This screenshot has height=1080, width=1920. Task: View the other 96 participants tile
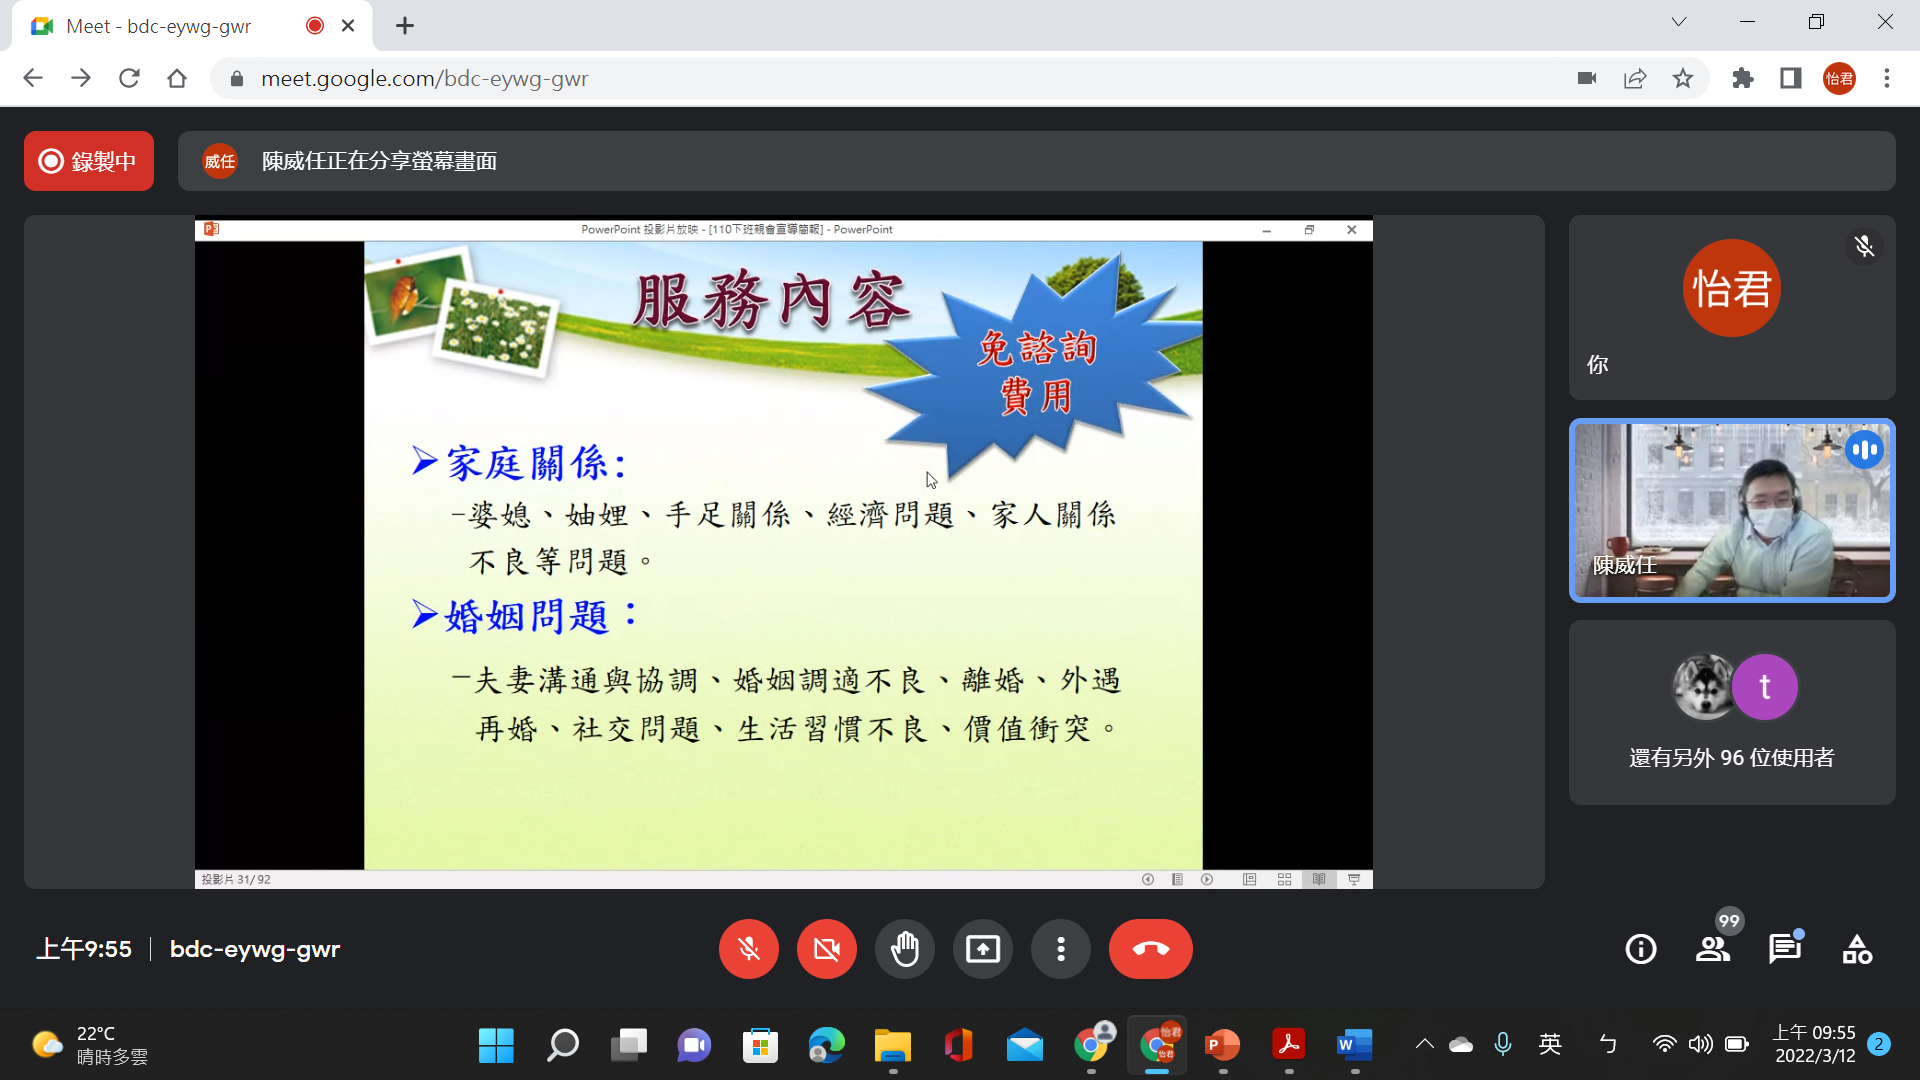[1731, 712]
